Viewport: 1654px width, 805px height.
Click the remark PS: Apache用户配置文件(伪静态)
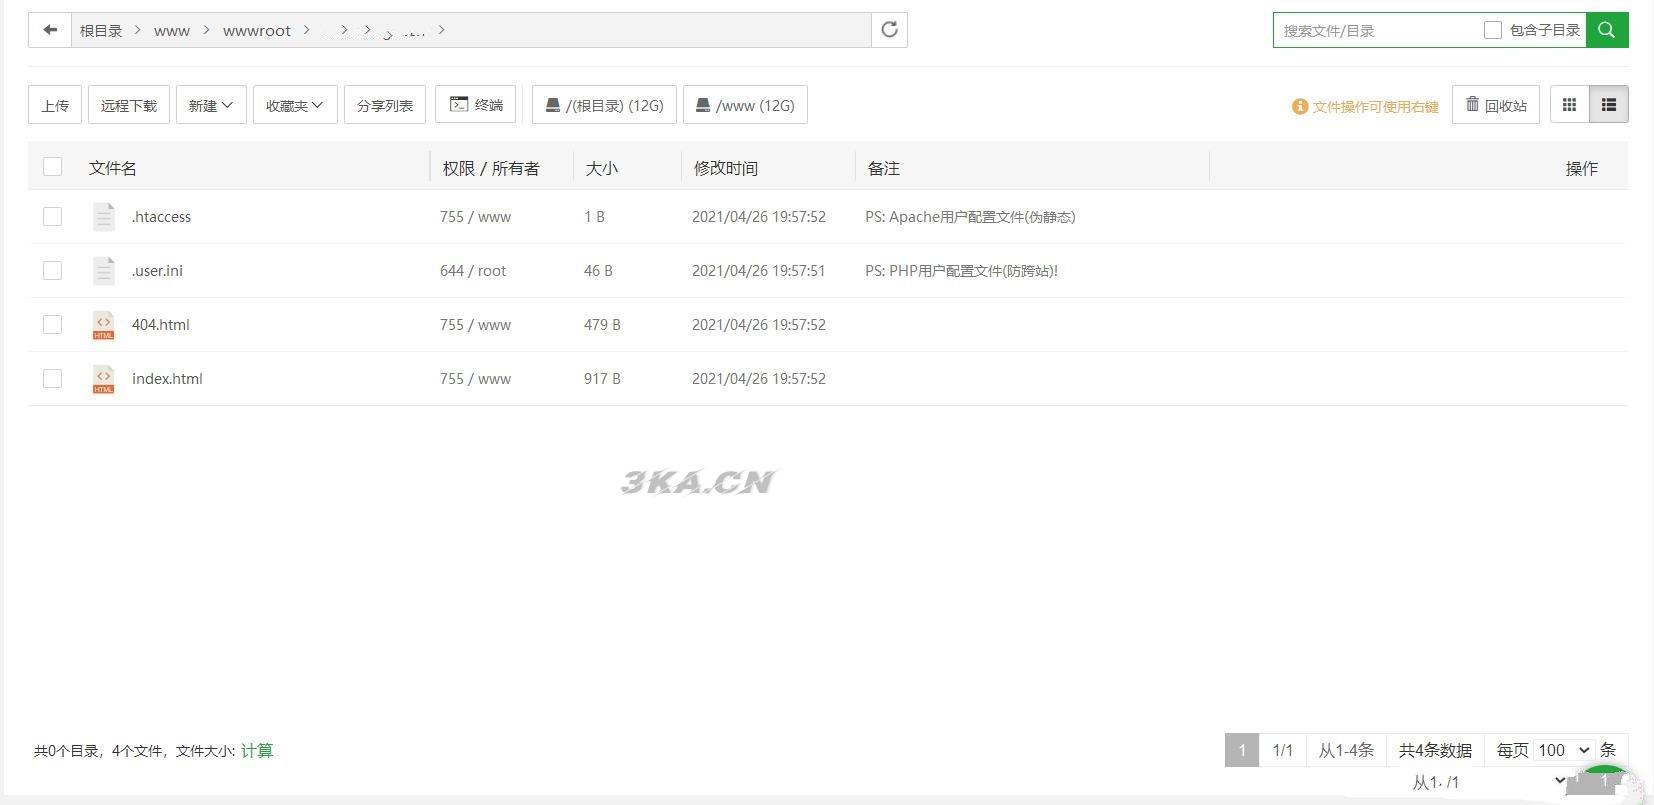[970, 217]
